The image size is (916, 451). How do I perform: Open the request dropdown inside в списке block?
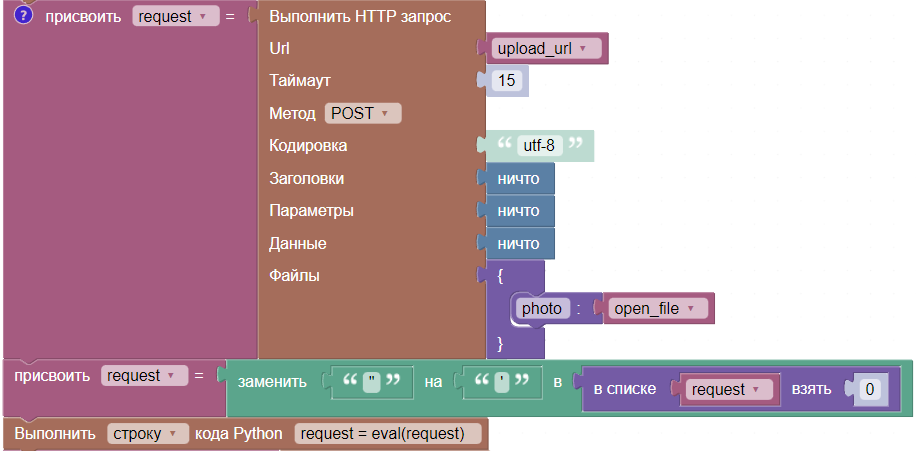(730, 390)
